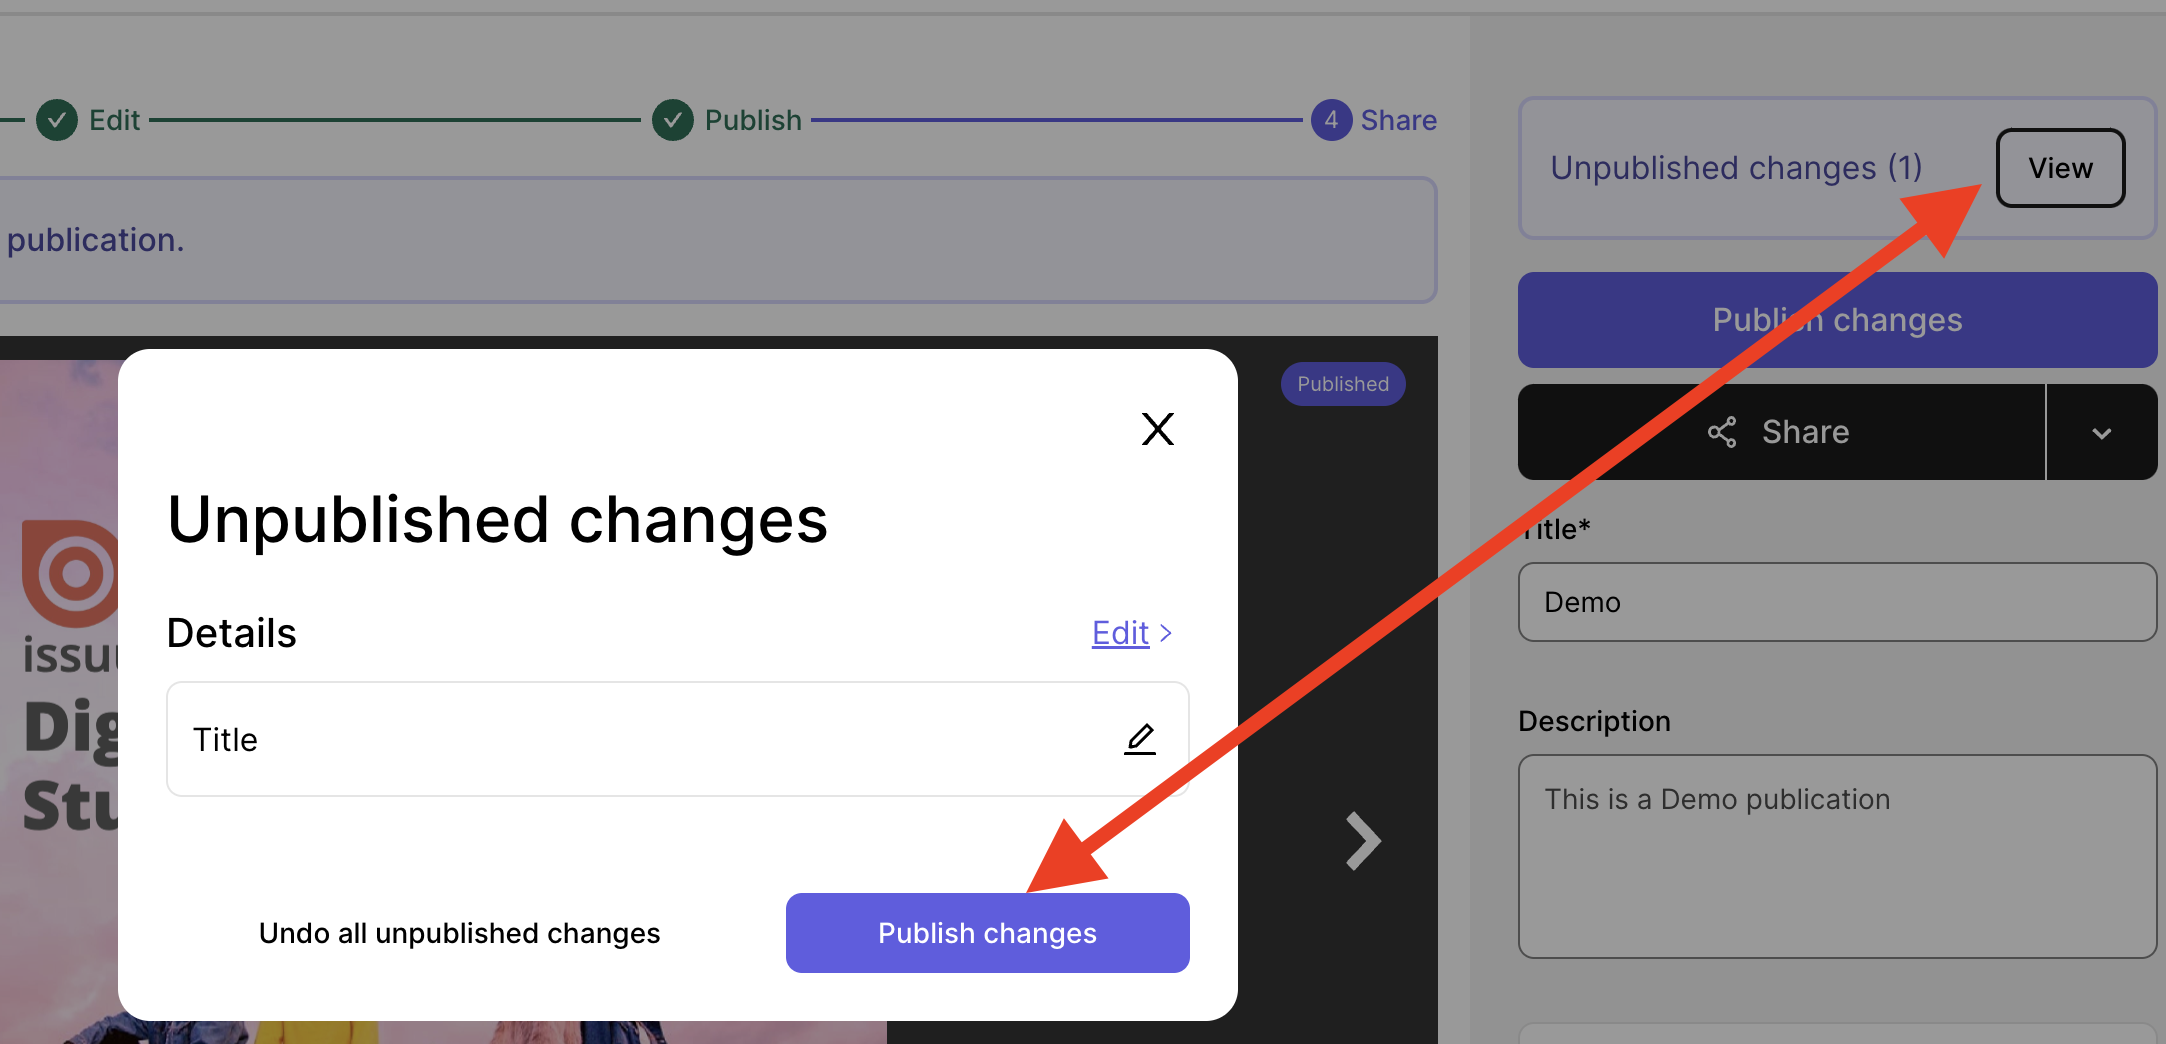View unpublished changes
The image size is (2166, 1044).
(x=2060, y=168)
